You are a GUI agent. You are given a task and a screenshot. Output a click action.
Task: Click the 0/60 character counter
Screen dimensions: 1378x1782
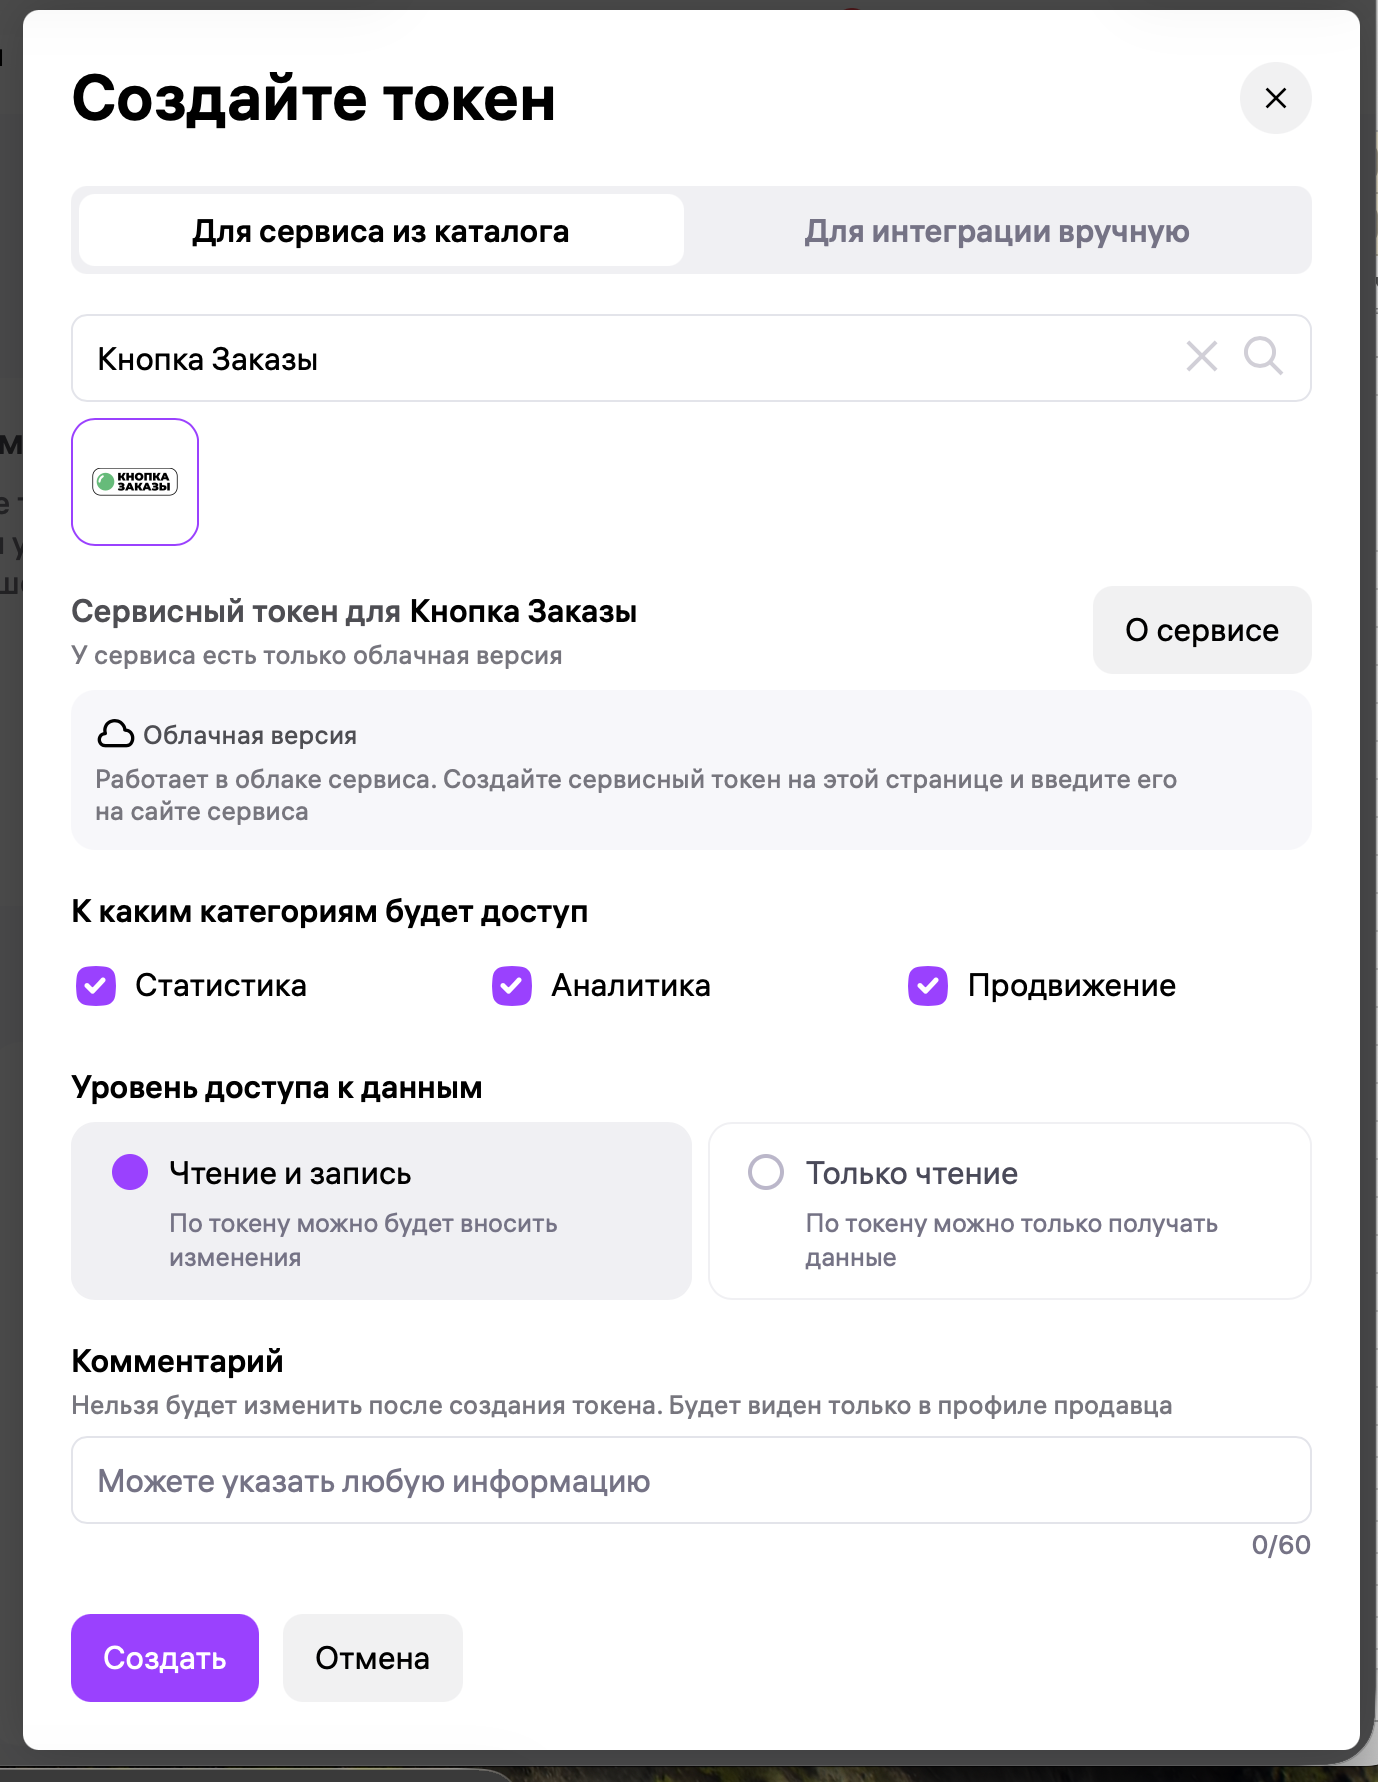click(x=1280, y=1546)
